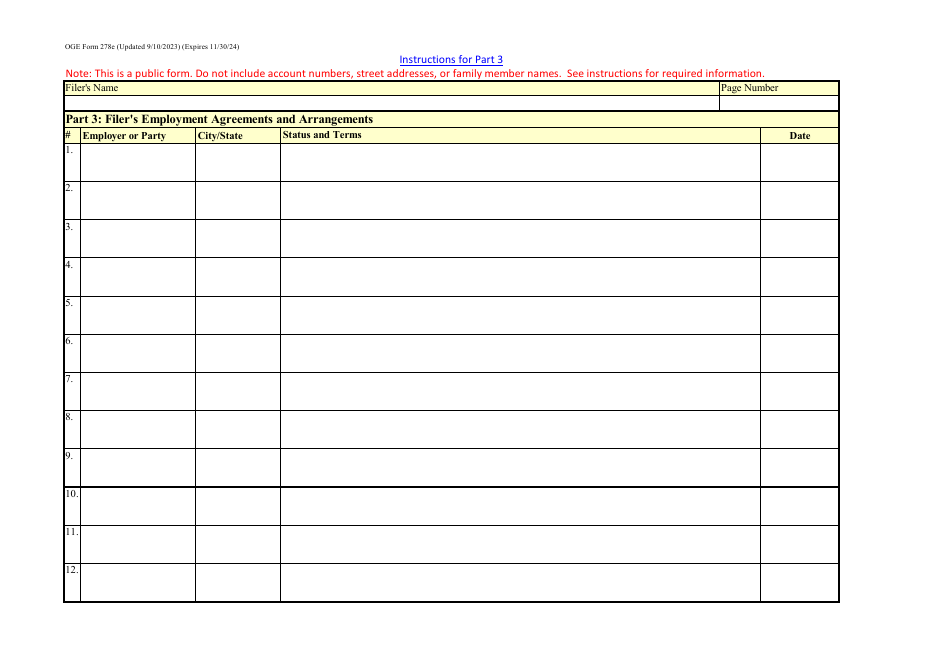
Task: Click the Date cell in row 12
Action: [x=800, y=581]
